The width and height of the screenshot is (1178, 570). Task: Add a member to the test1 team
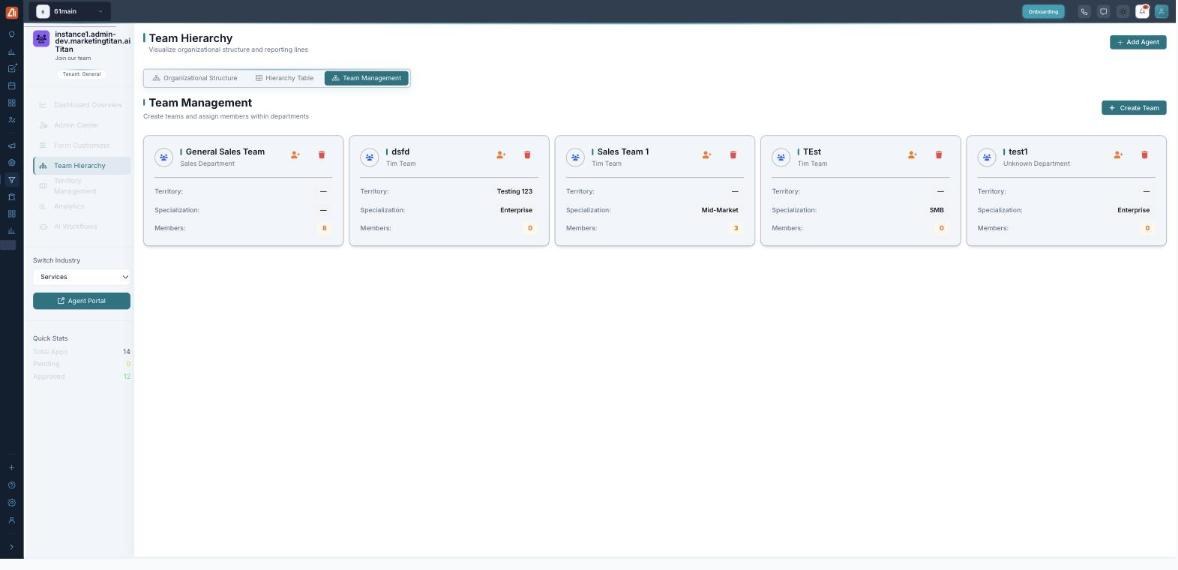(x=1118, y=155)
